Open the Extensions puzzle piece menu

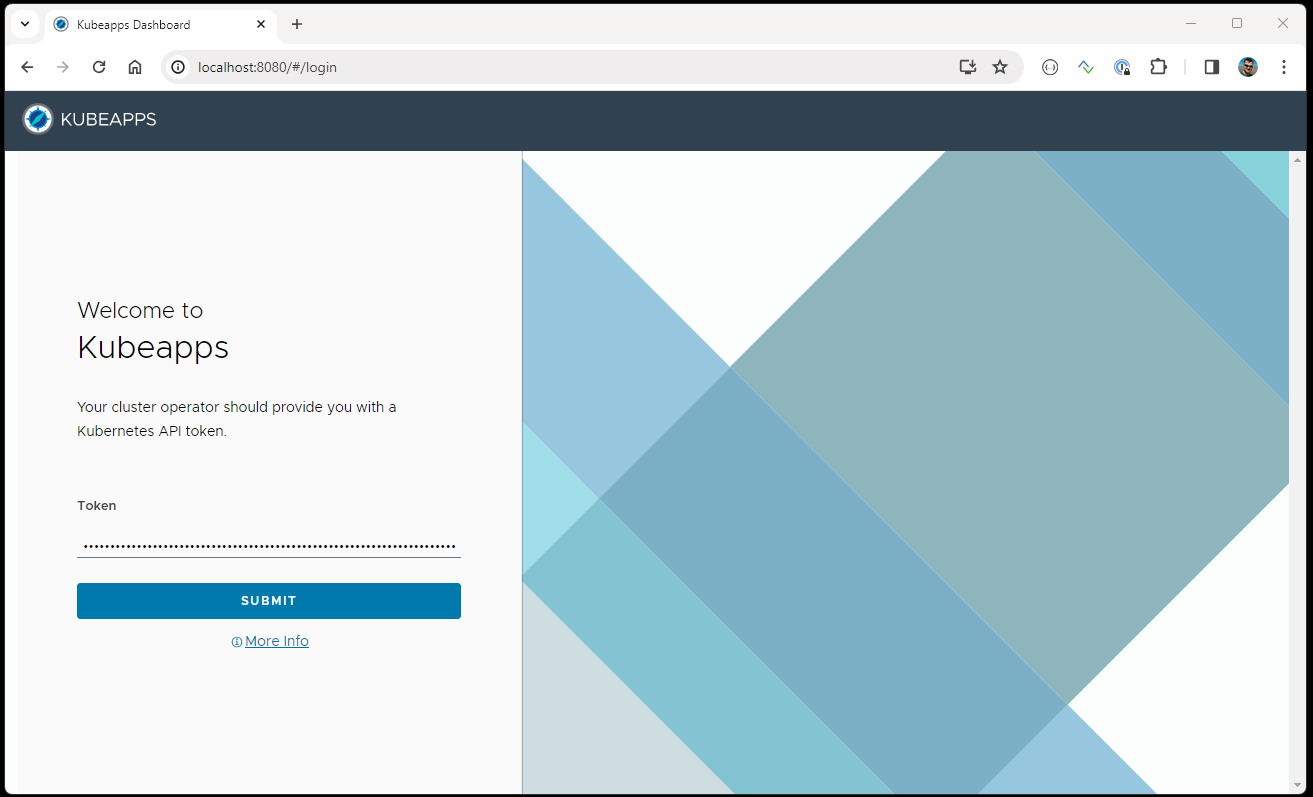click(1158, 67)
